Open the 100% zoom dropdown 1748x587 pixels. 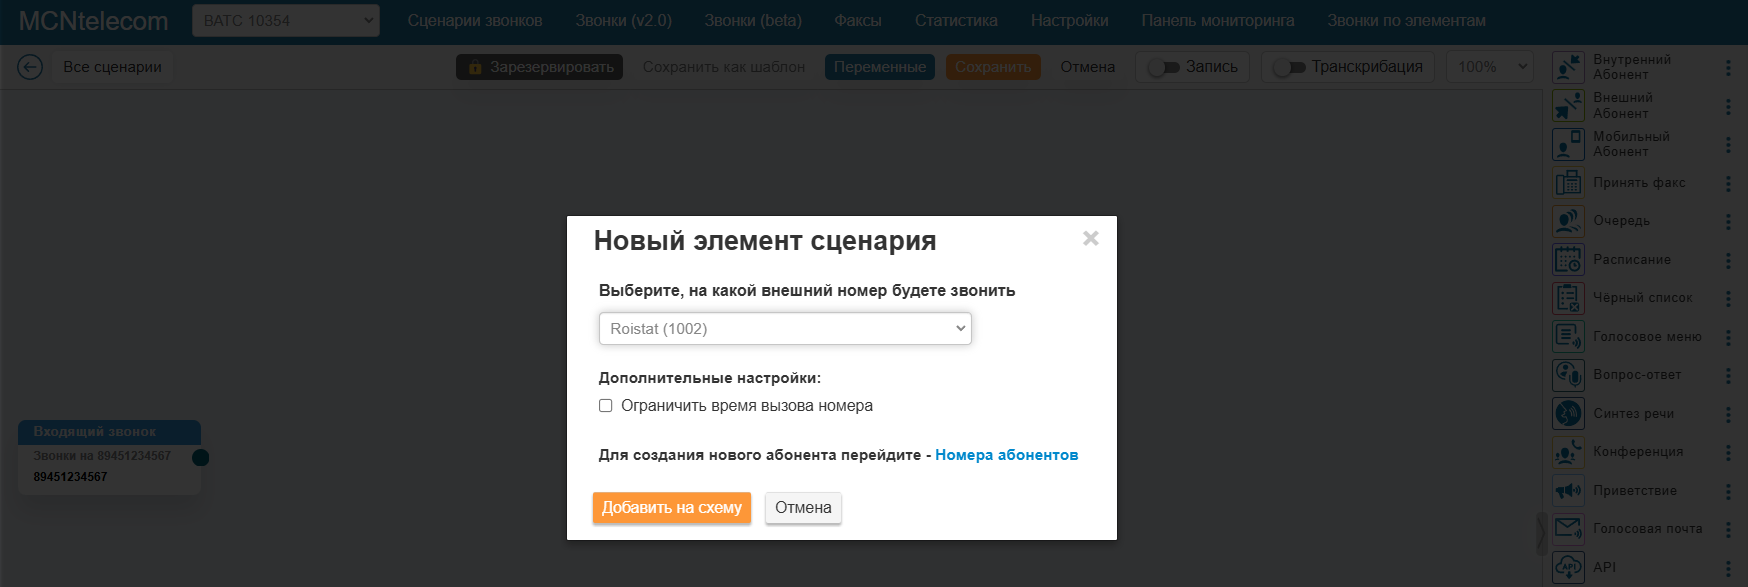(x=1490, y=67)
